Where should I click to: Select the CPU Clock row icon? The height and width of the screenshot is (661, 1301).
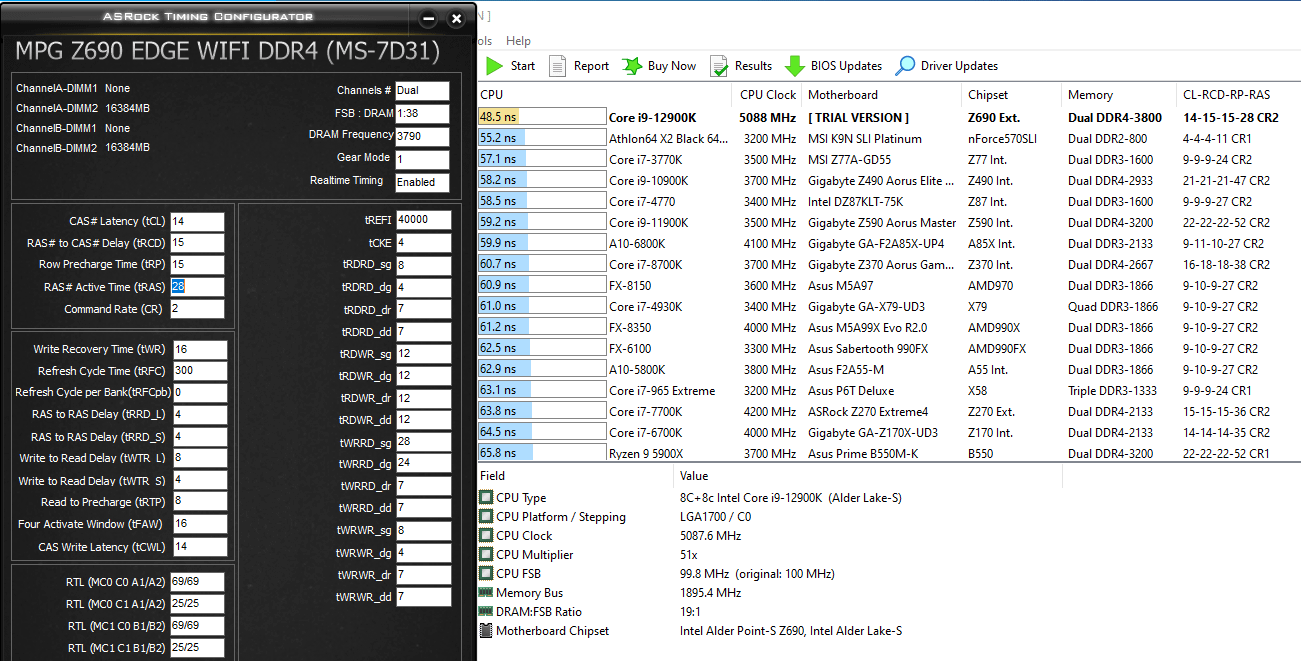coord(486,536)
